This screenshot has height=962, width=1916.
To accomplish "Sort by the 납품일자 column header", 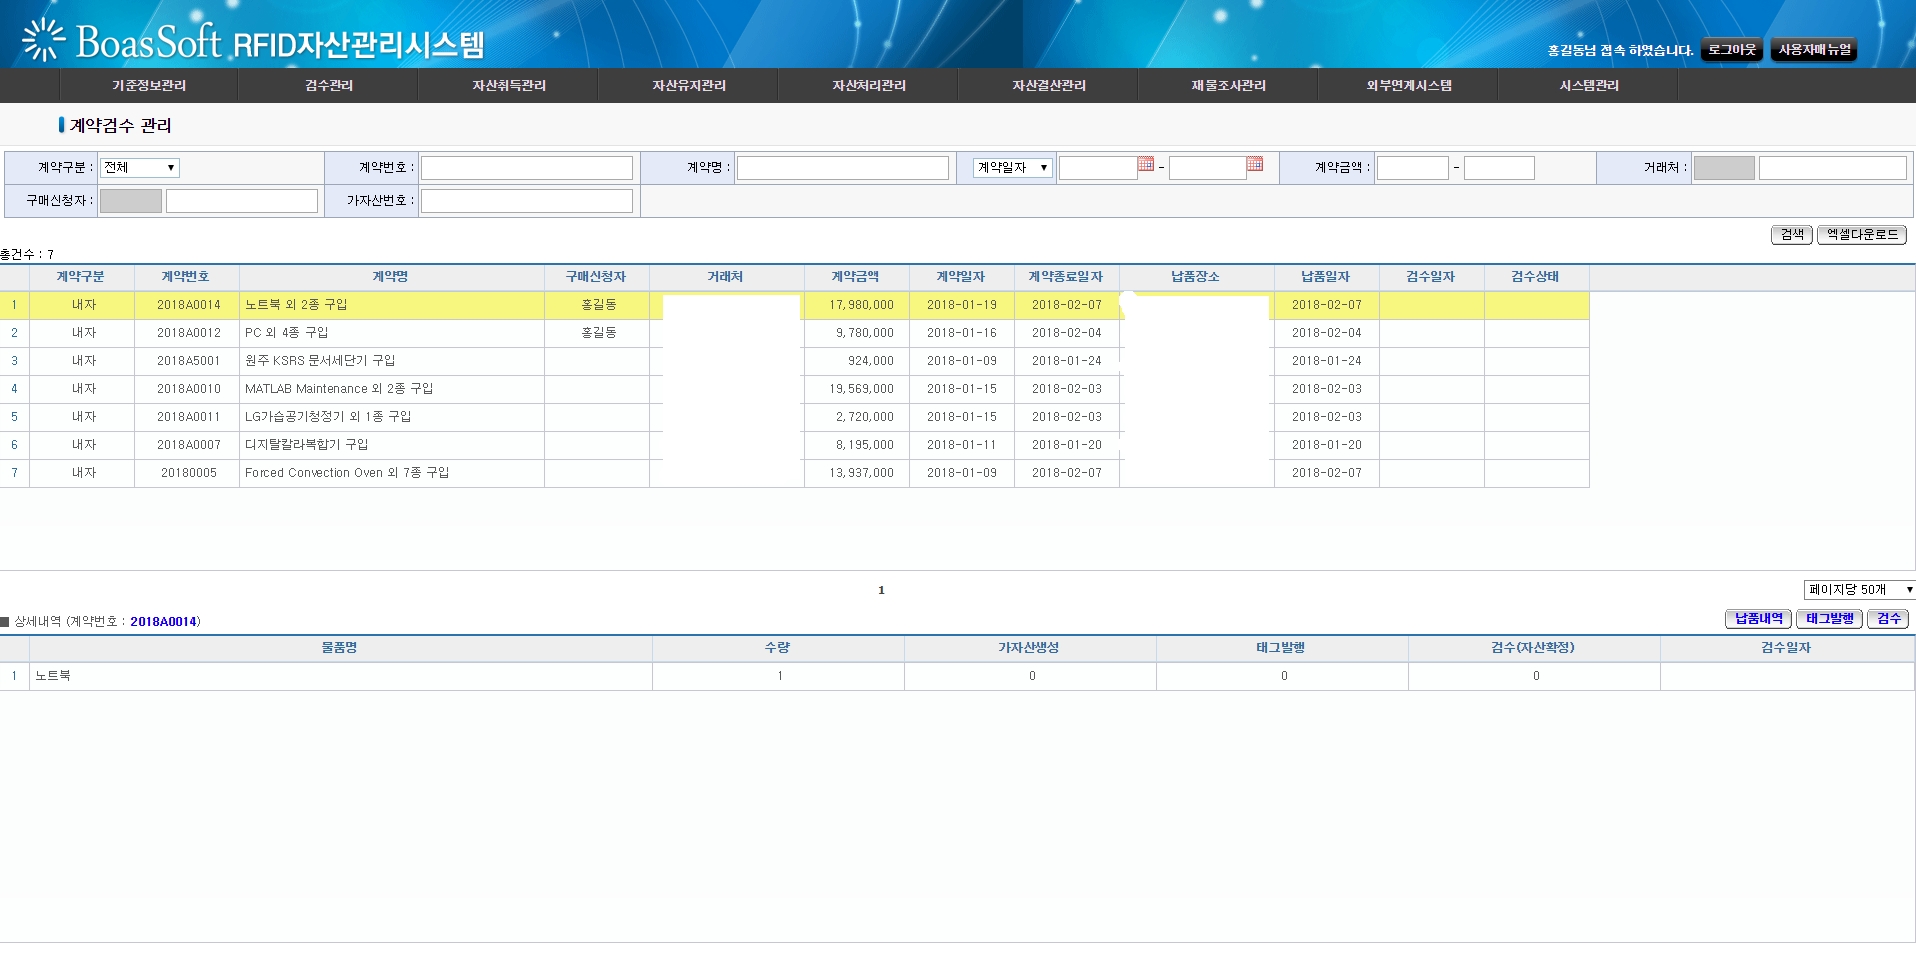I will (1326, 277).
